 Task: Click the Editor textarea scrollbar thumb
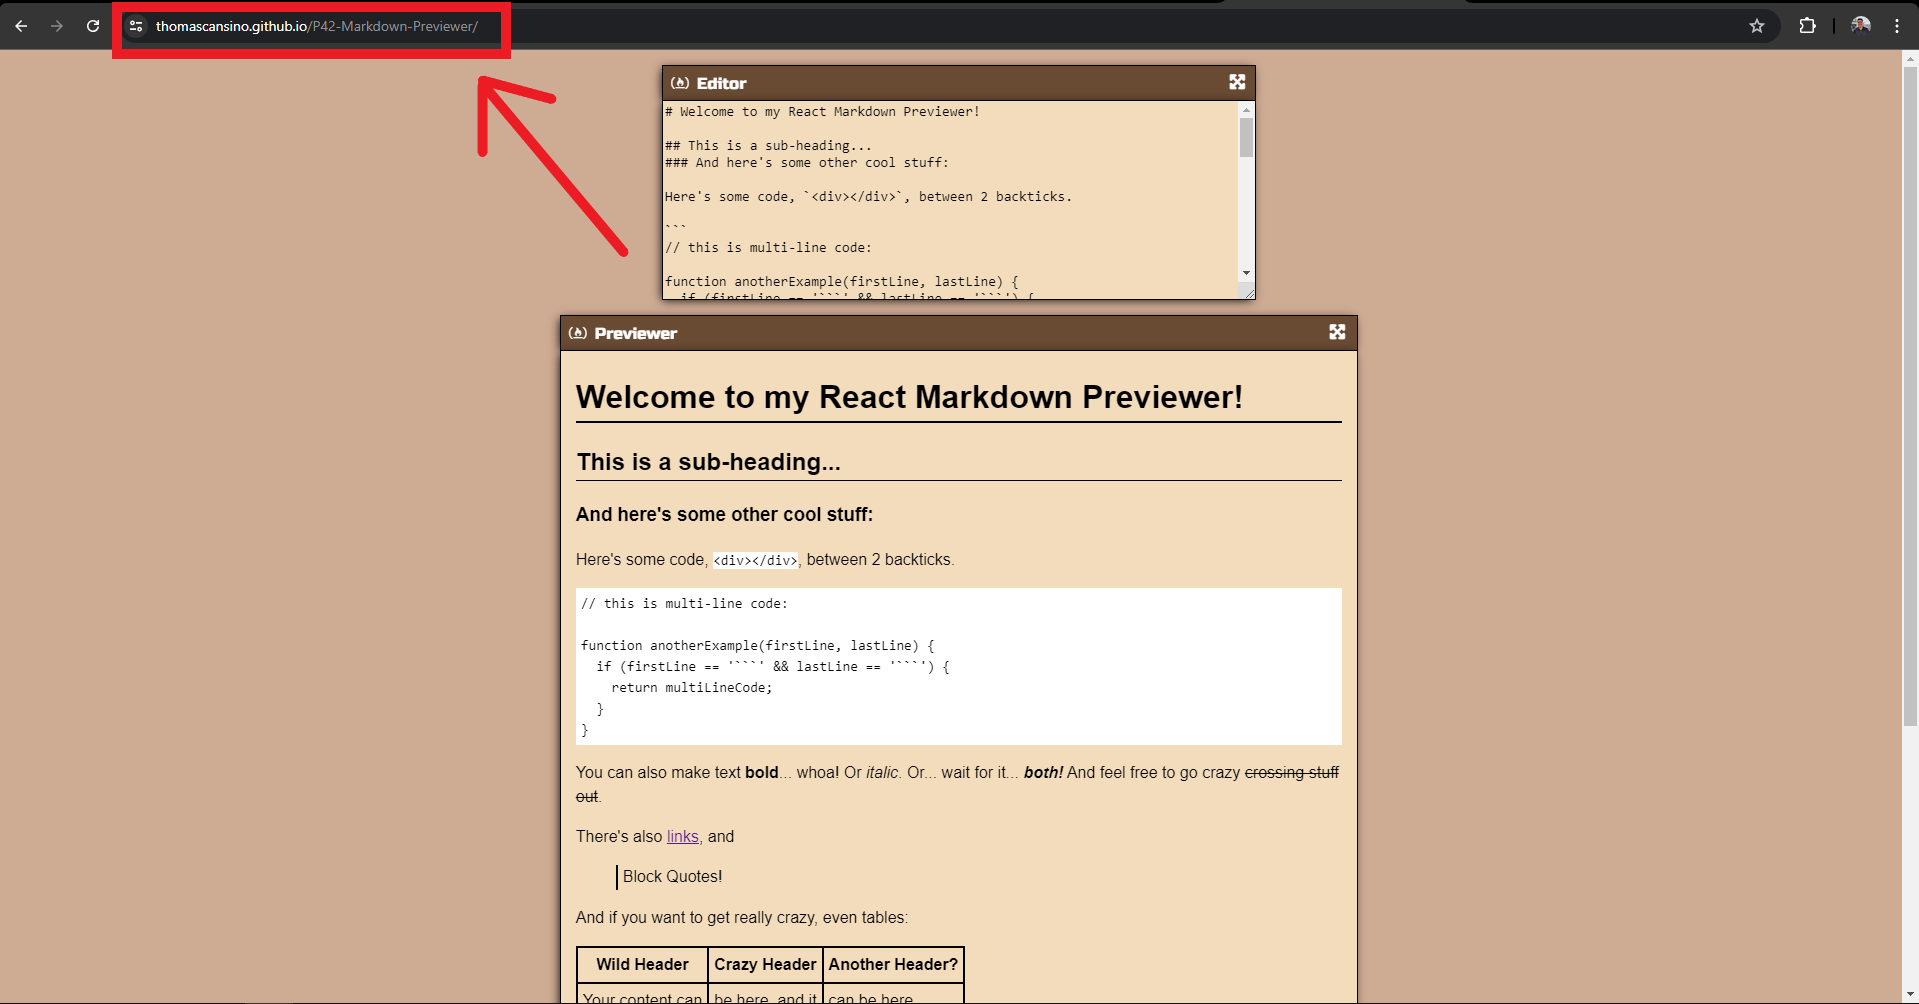(1246, 137)
